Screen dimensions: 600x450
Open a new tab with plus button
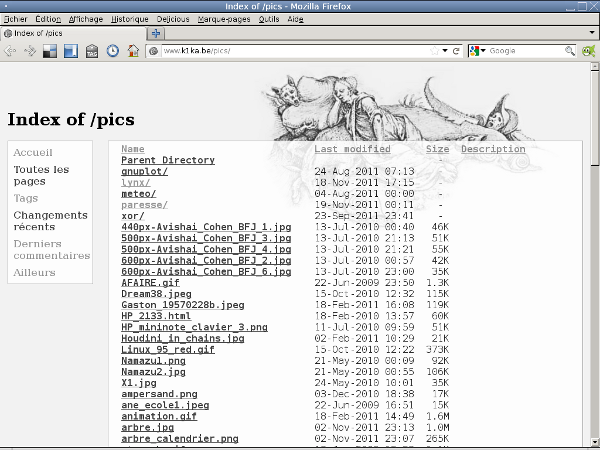point(156,34)
